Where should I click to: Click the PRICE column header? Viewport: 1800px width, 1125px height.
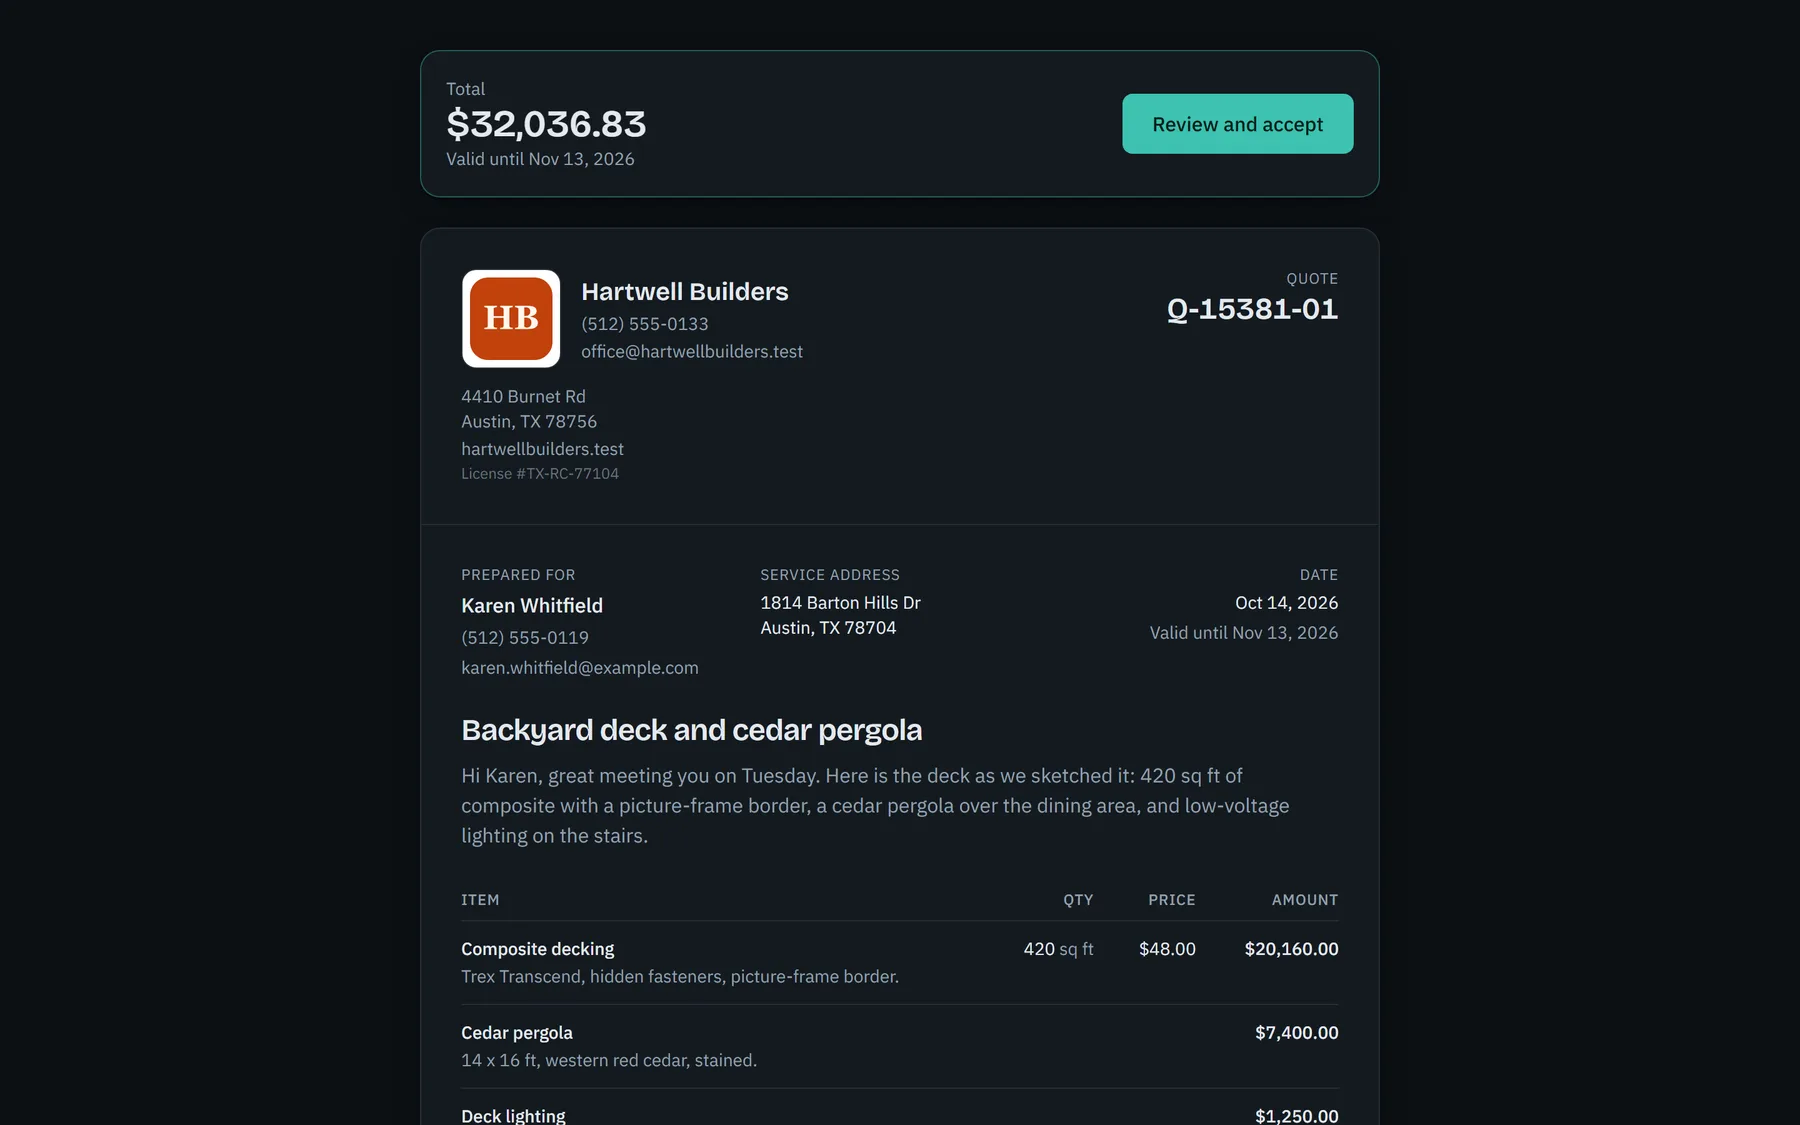(1171, 900)
